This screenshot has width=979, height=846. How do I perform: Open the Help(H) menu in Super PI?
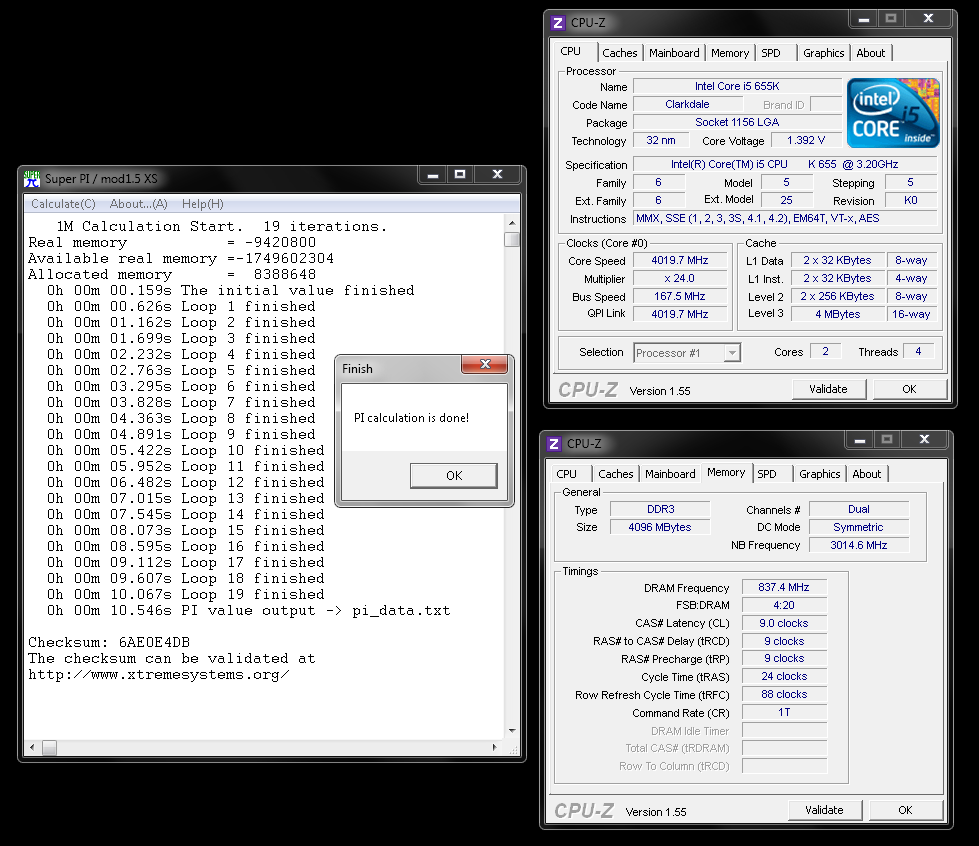(202, 204)
